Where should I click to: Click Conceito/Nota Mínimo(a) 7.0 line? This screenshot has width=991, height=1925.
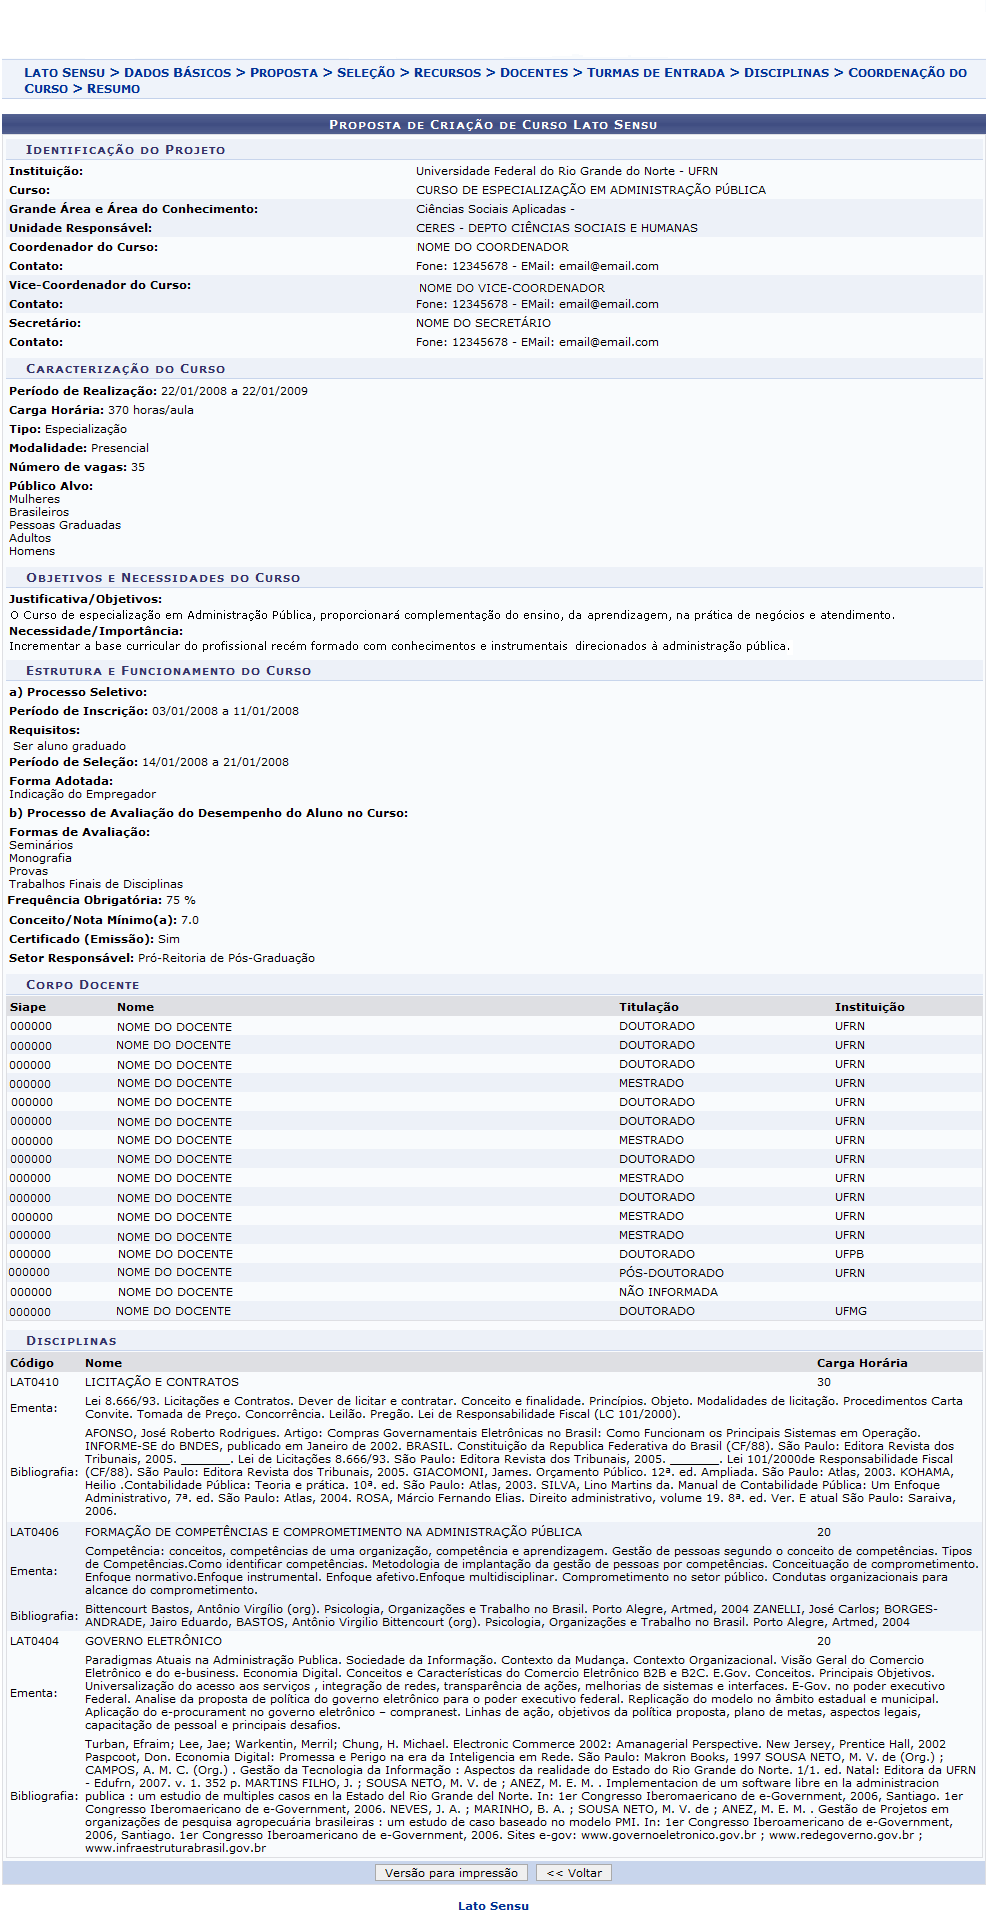[104, 920]
